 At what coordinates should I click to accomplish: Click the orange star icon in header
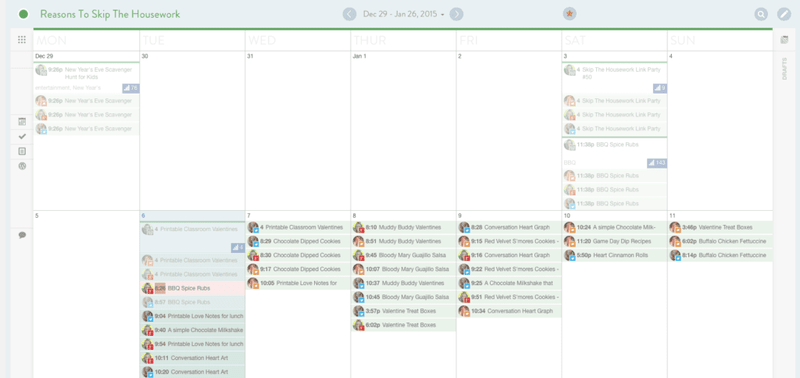pyautogui.click(x=569, y=14)
